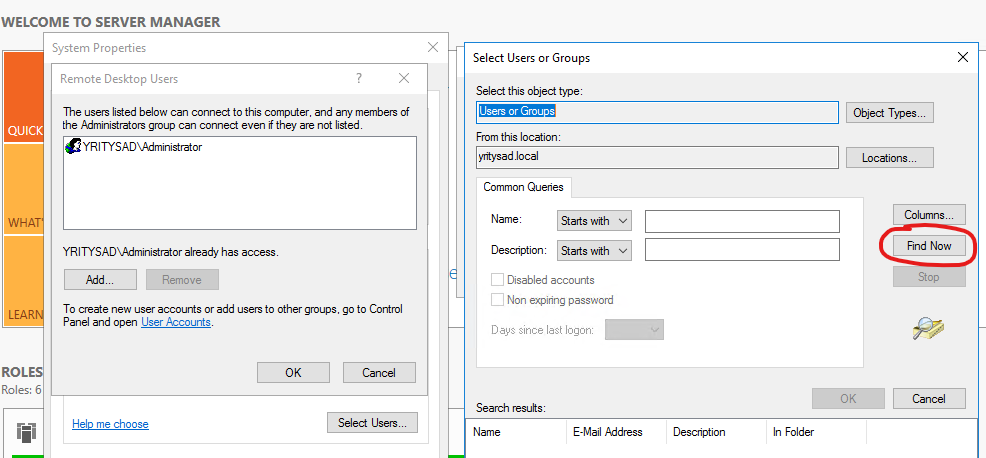The width and height of the screenshot is (986, 458).
Task: Click the server roles icon
Action: point(26,432)
